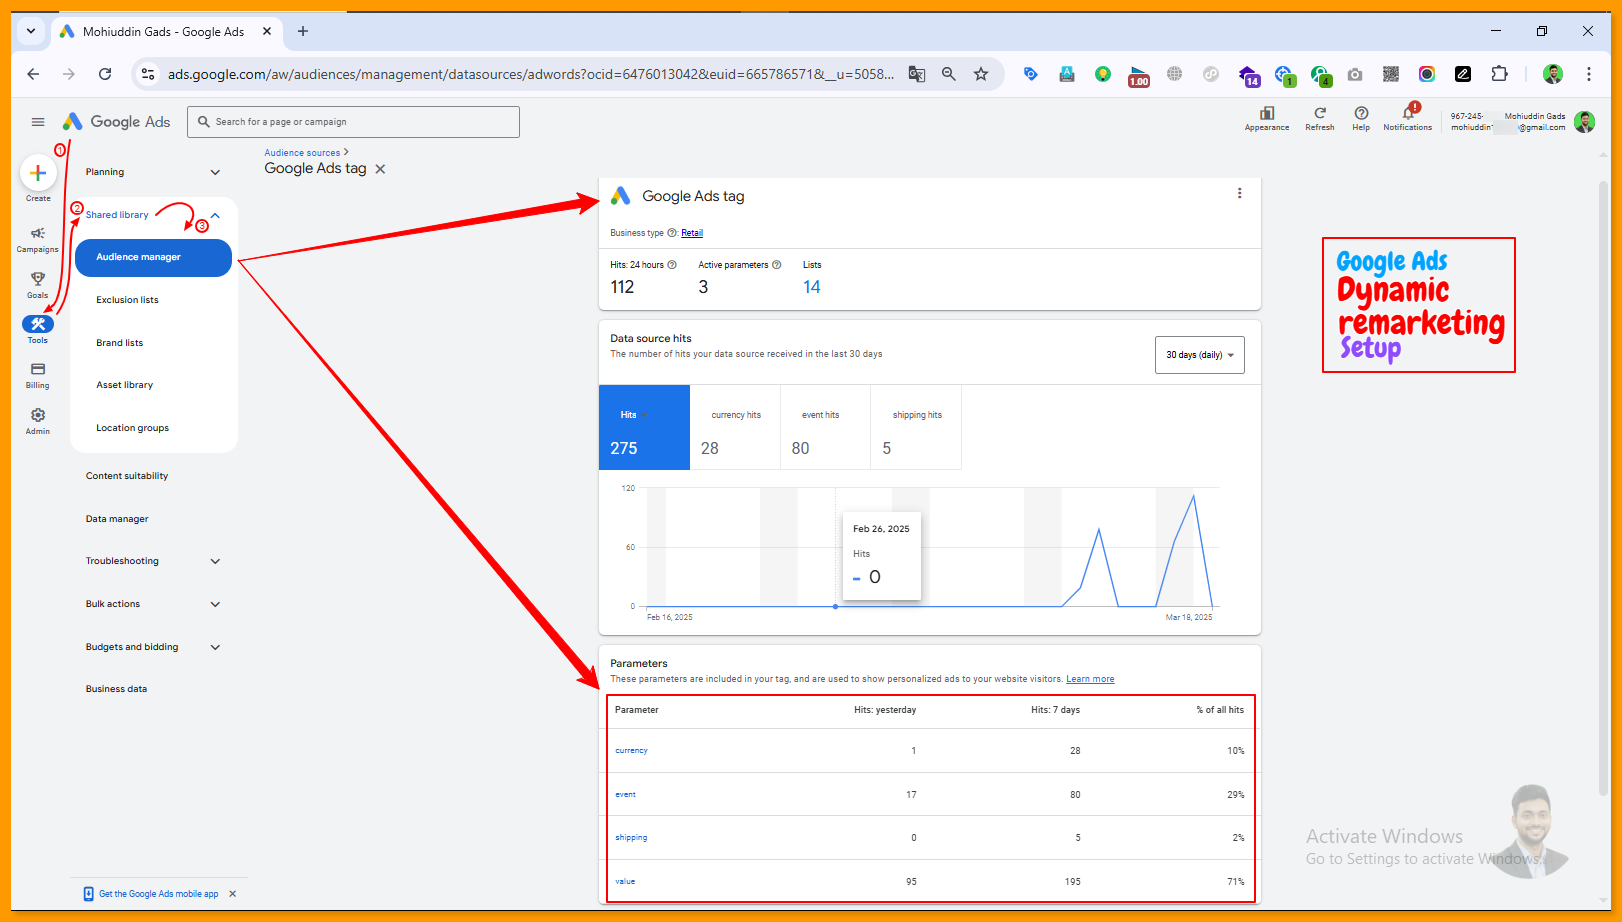1622x922 pixels.
Task: Click the Create plus button
Action: pos(38,173)
